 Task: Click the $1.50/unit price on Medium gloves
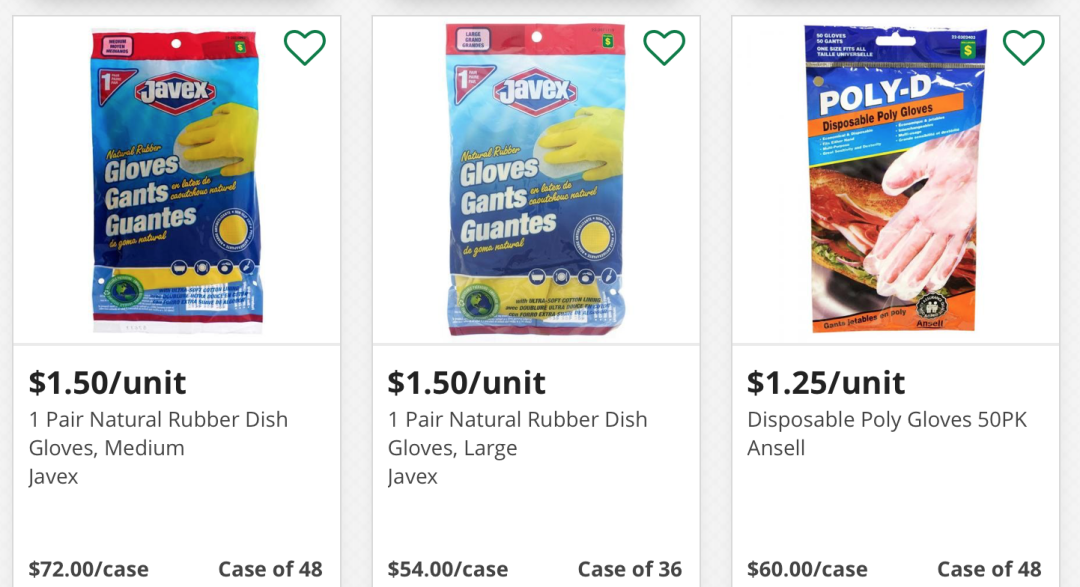[107, 382]
